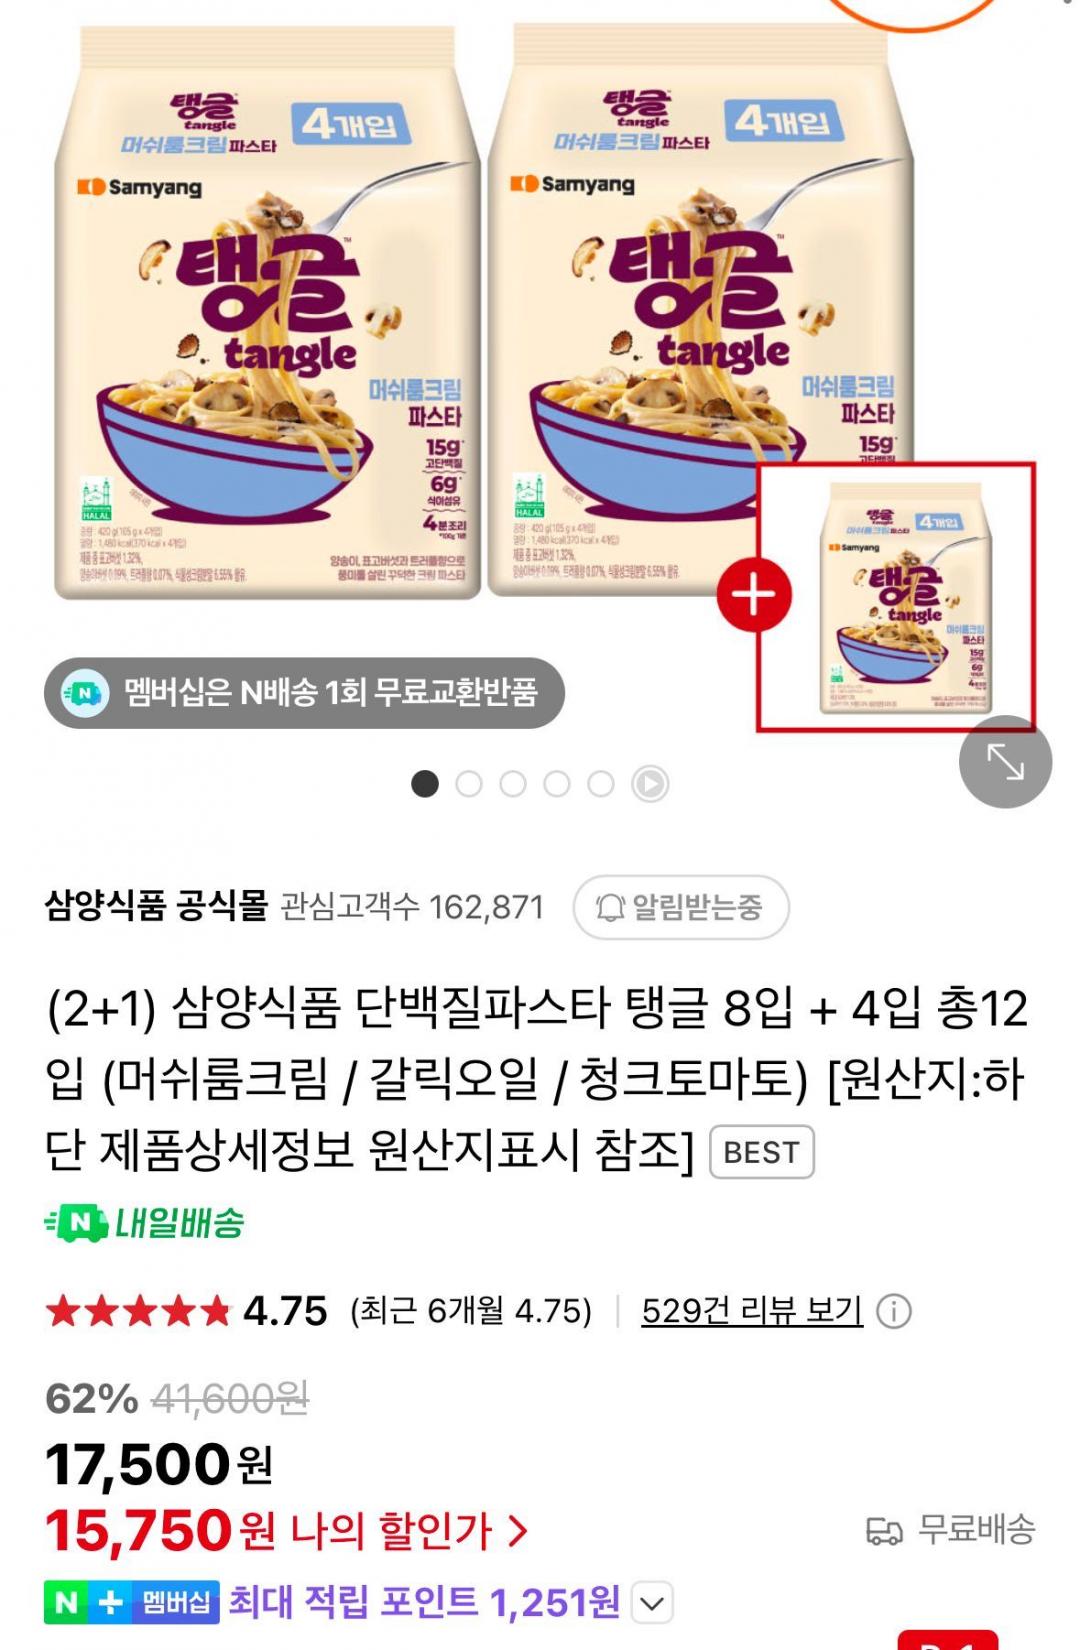The image size is (1080, 1650).
Task: Open 나의 할인가 details chevron
Action: [x=517, y=1530]
